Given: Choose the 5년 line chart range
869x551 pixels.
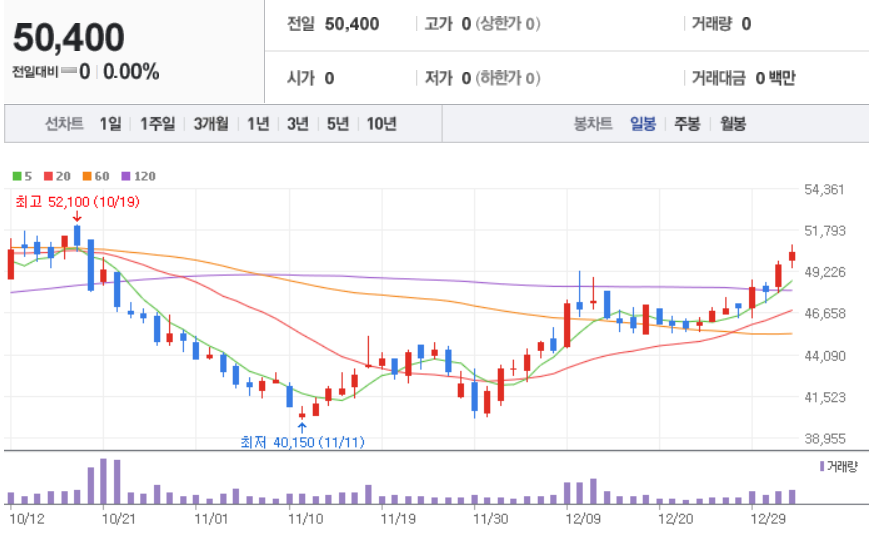Looking at the screenshot, I should point(338,124).
